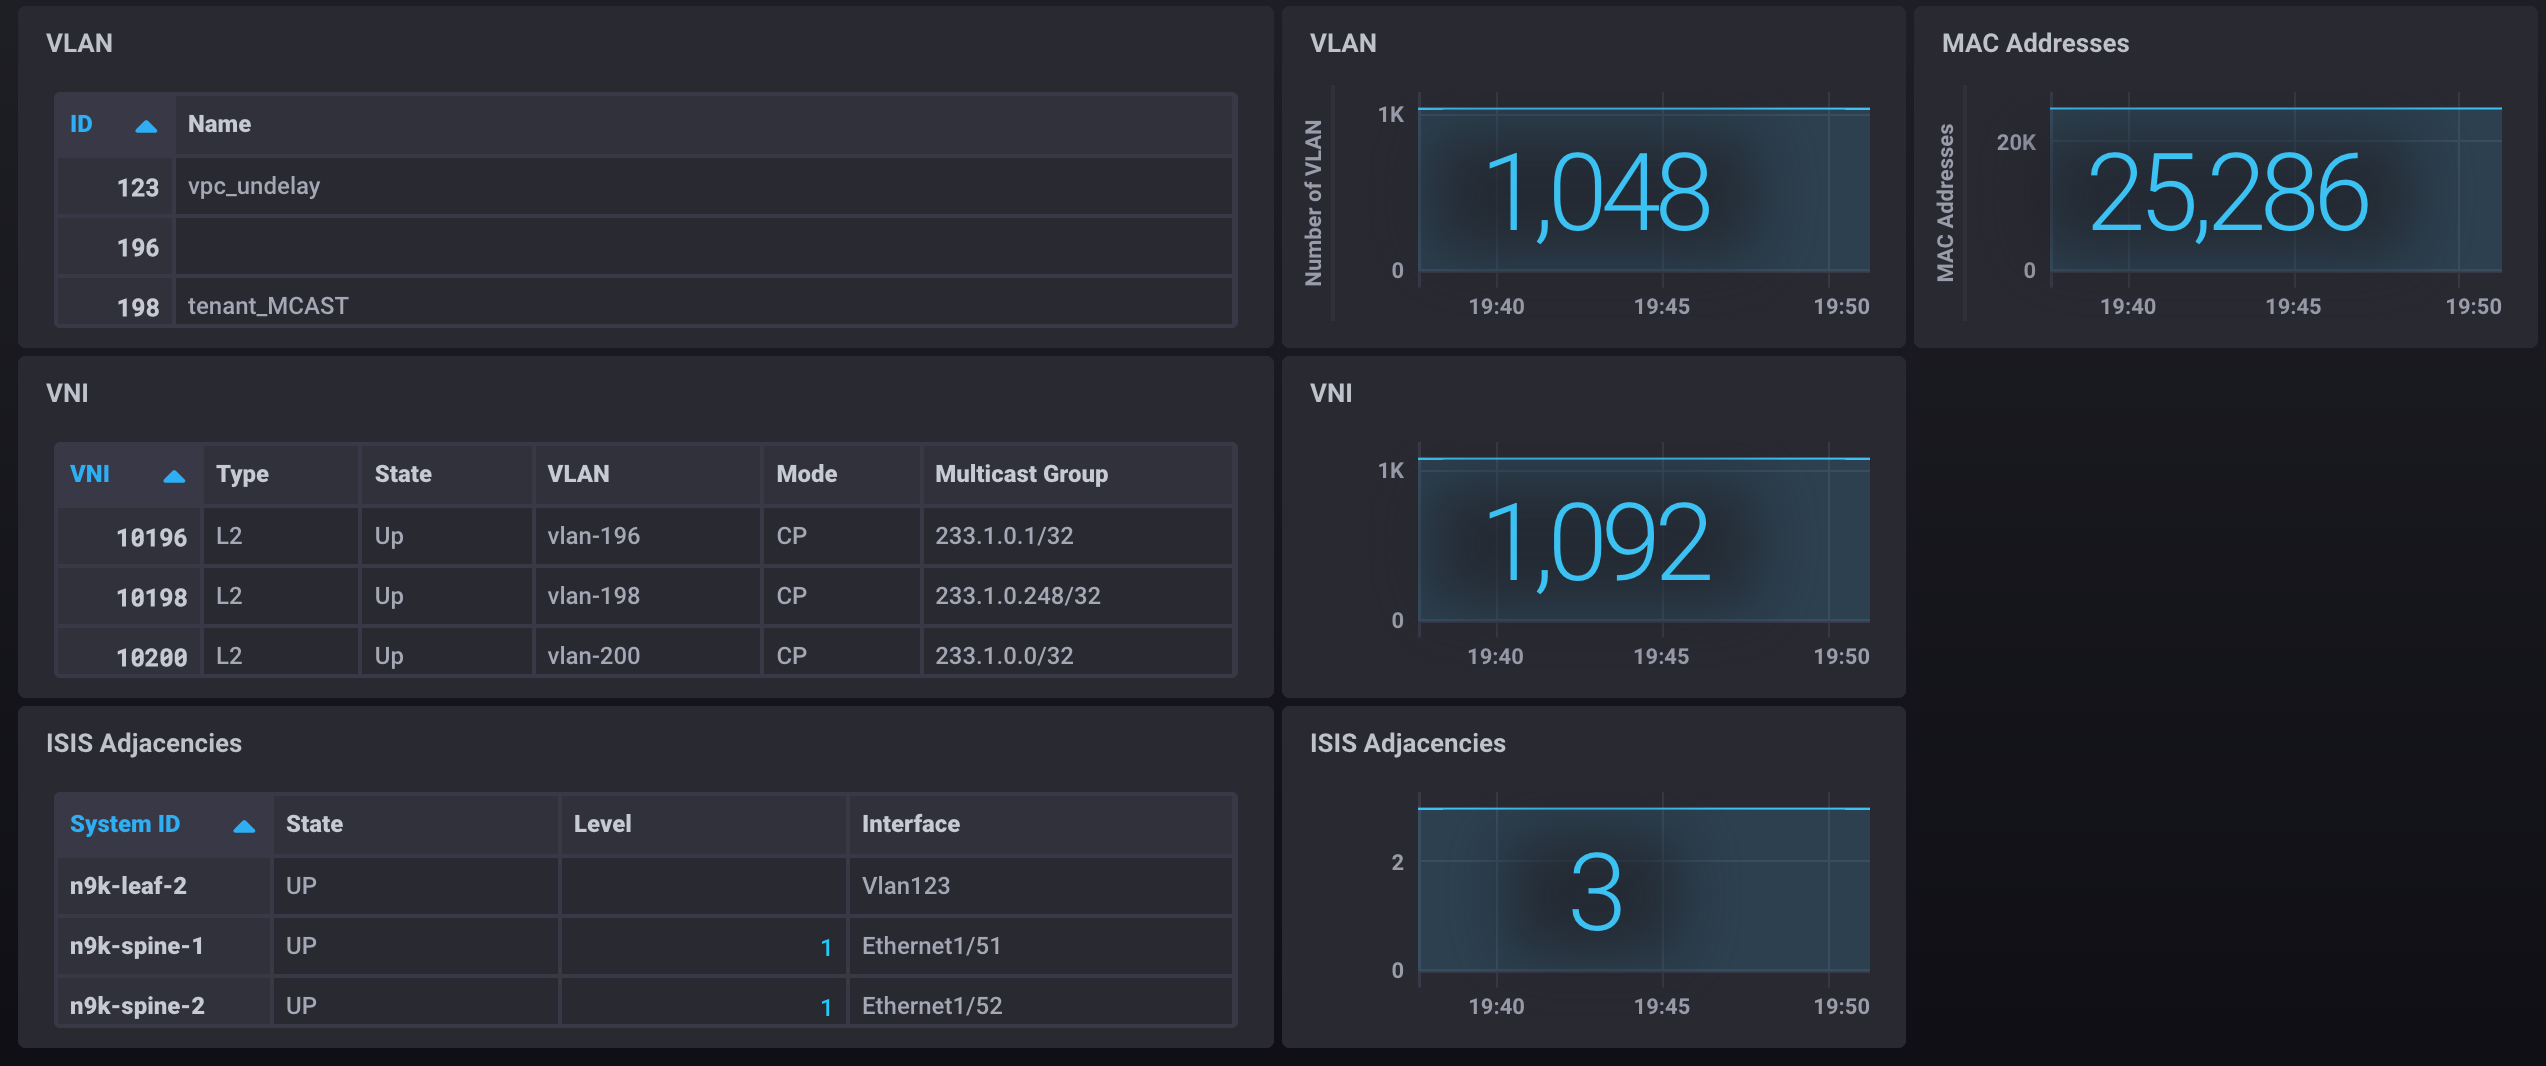The width and height of the screenshot is (2546, 1066).
Task: Select the n9k-leaf-2 system ID
Action: coord(164,887)
